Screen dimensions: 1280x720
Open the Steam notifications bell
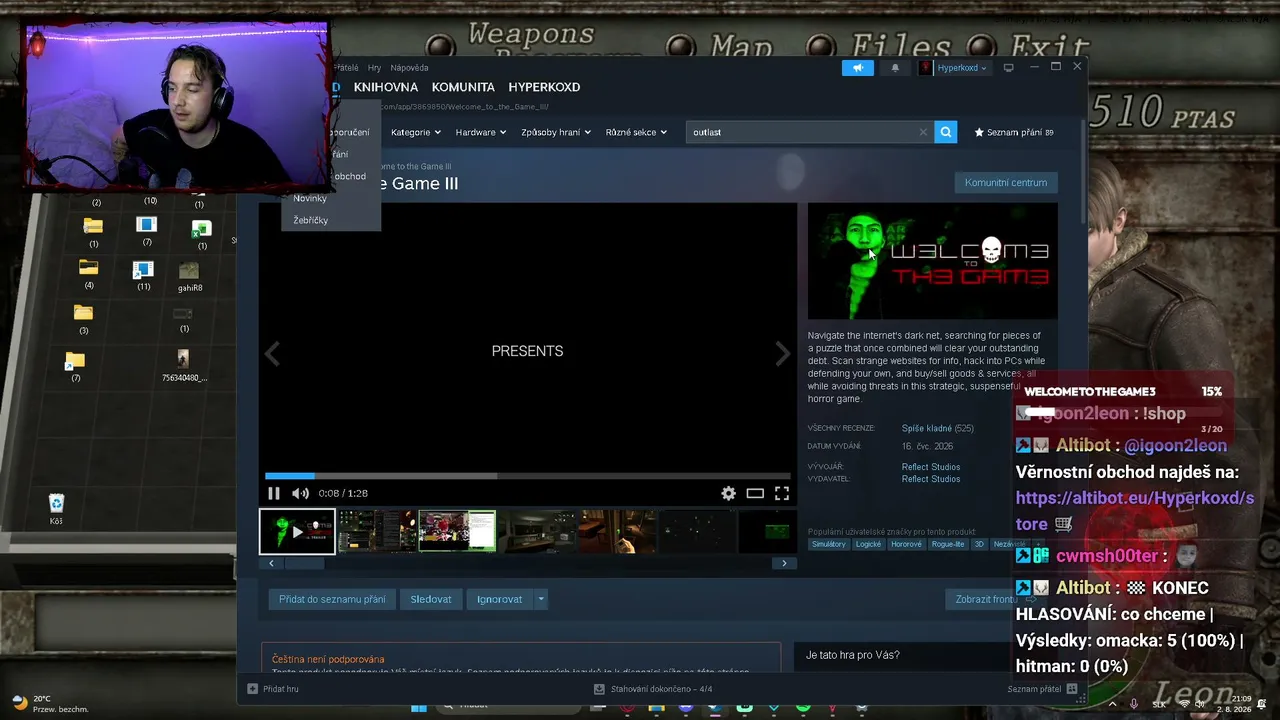[895, 68]
